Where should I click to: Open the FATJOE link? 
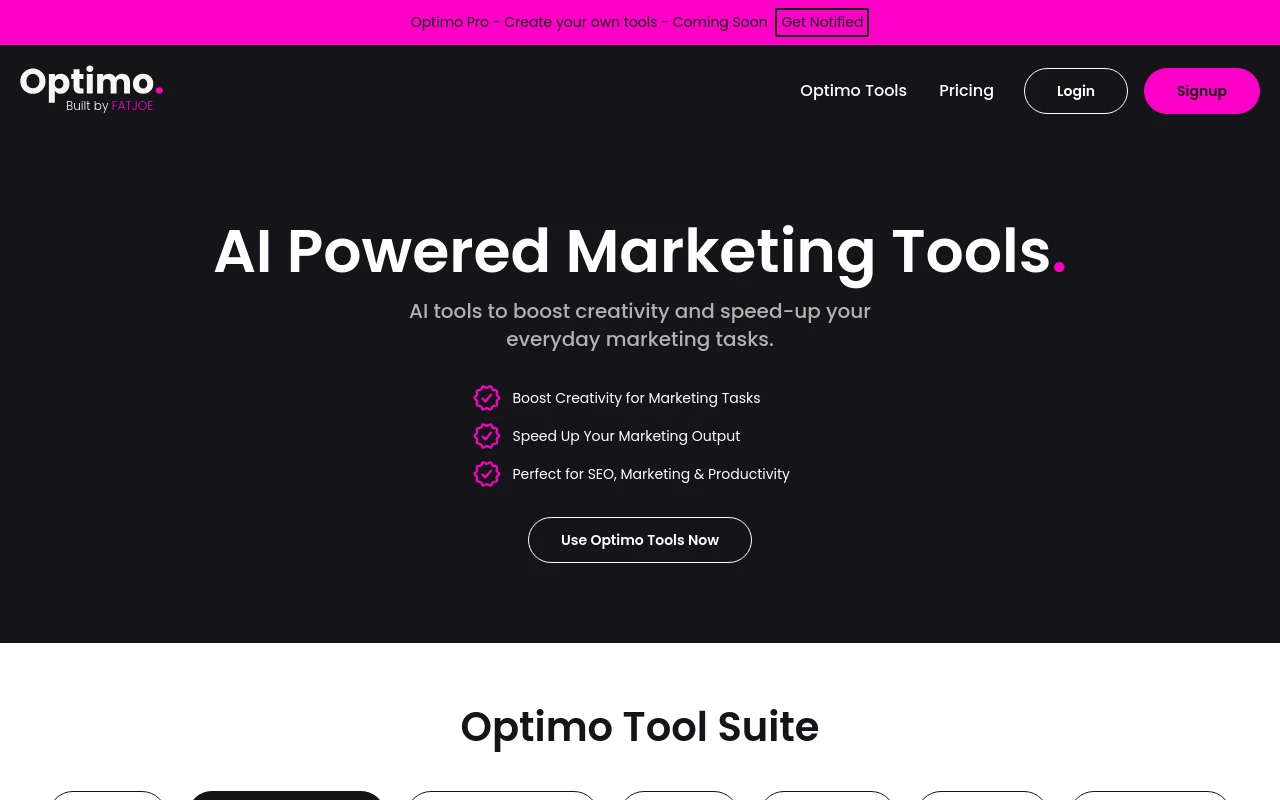point(132,106)
